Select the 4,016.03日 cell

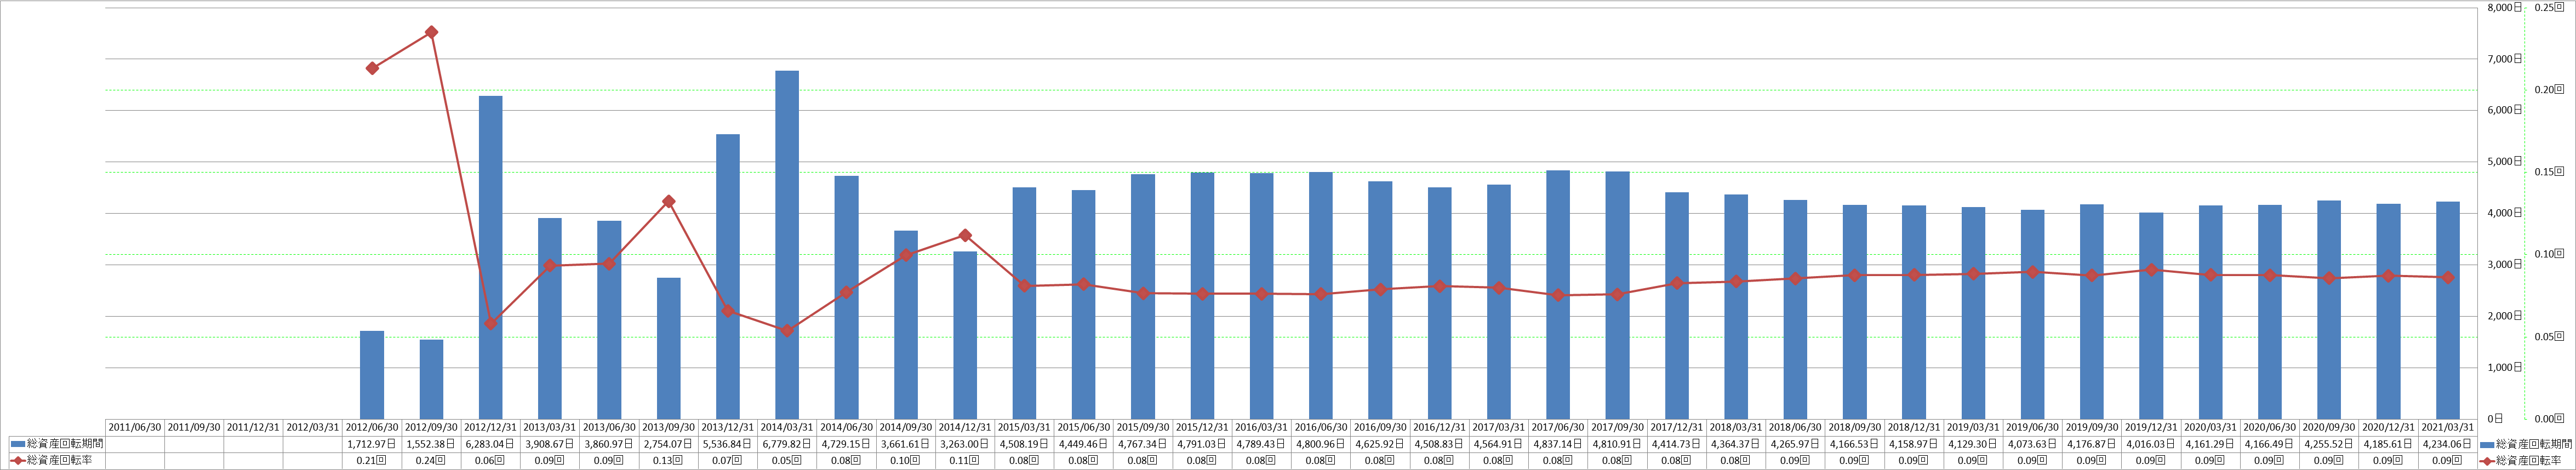(x=2151, y=443)
